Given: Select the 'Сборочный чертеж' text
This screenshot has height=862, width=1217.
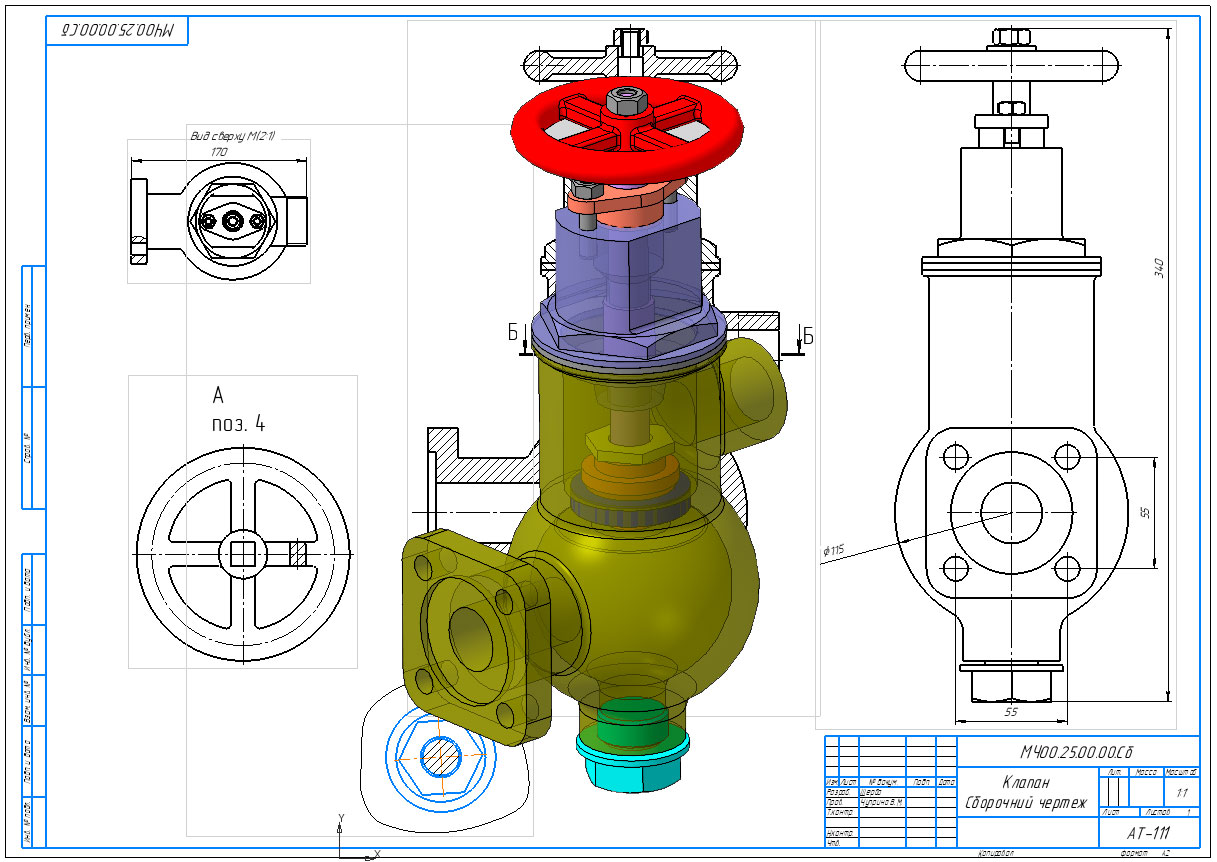Looking at the screenshot, I should tap(1026, 803).
